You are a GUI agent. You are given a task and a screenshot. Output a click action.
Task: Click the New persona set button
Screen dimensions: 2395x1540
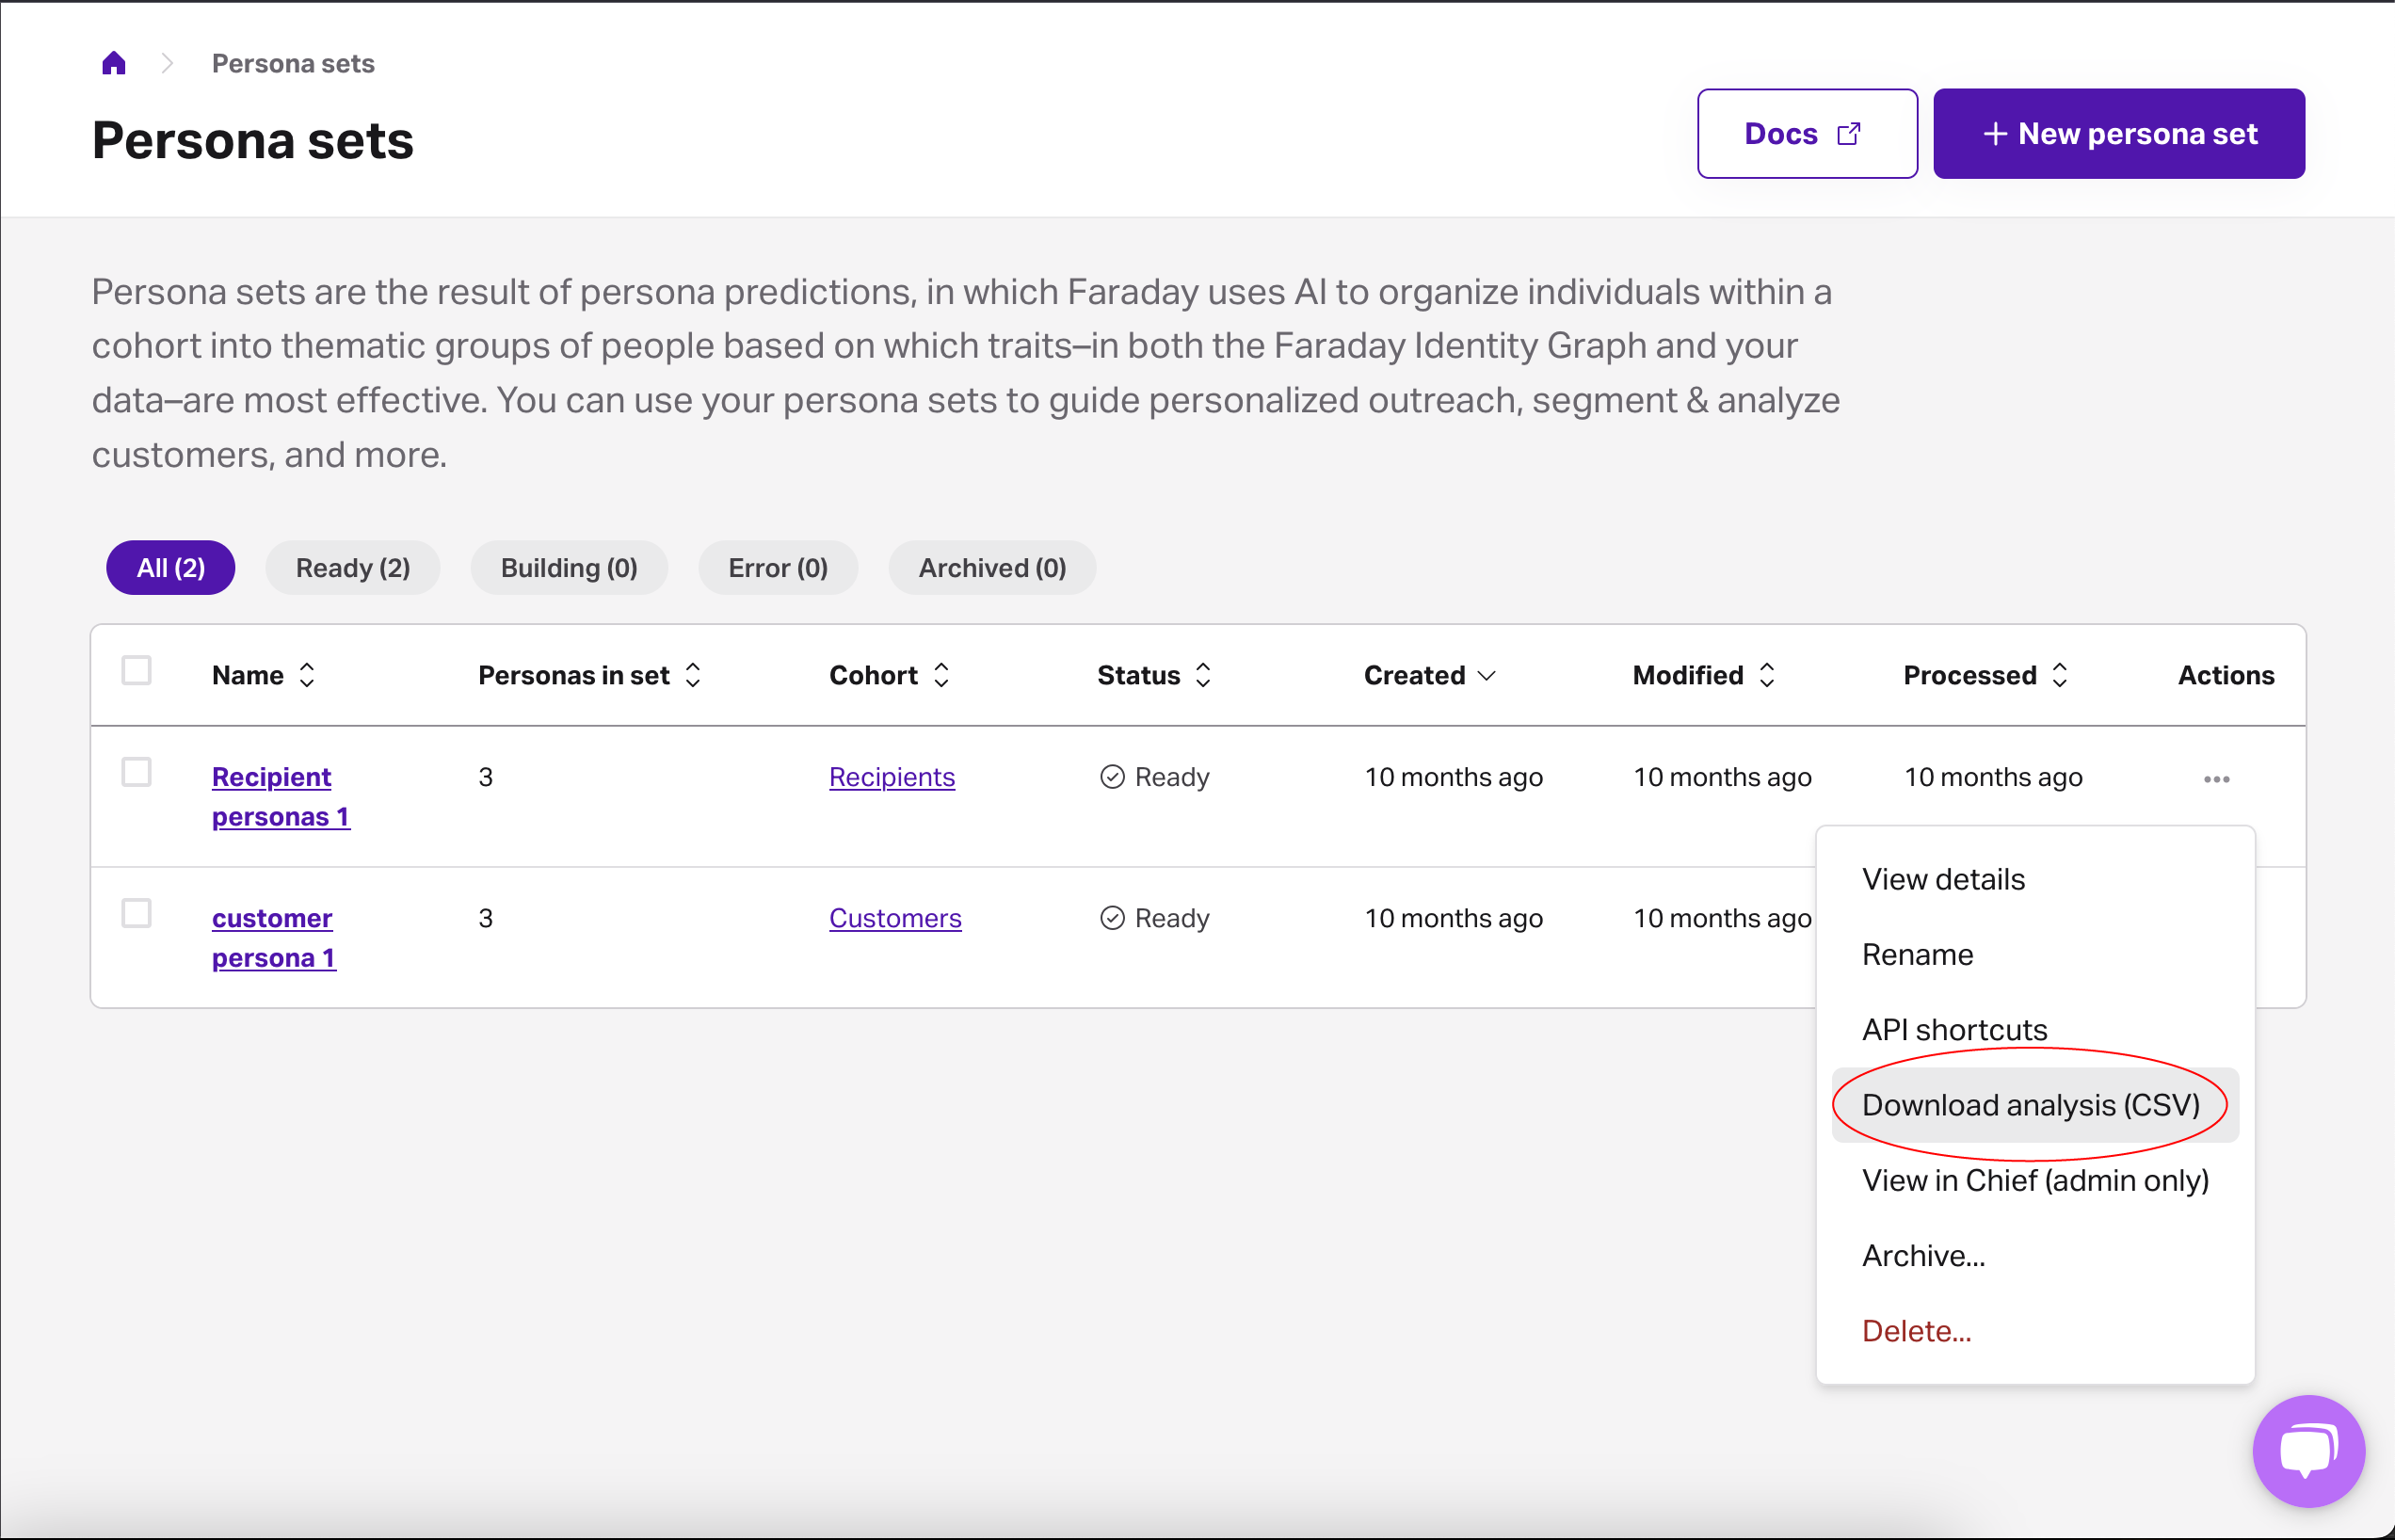click(x=2118, y=134)
